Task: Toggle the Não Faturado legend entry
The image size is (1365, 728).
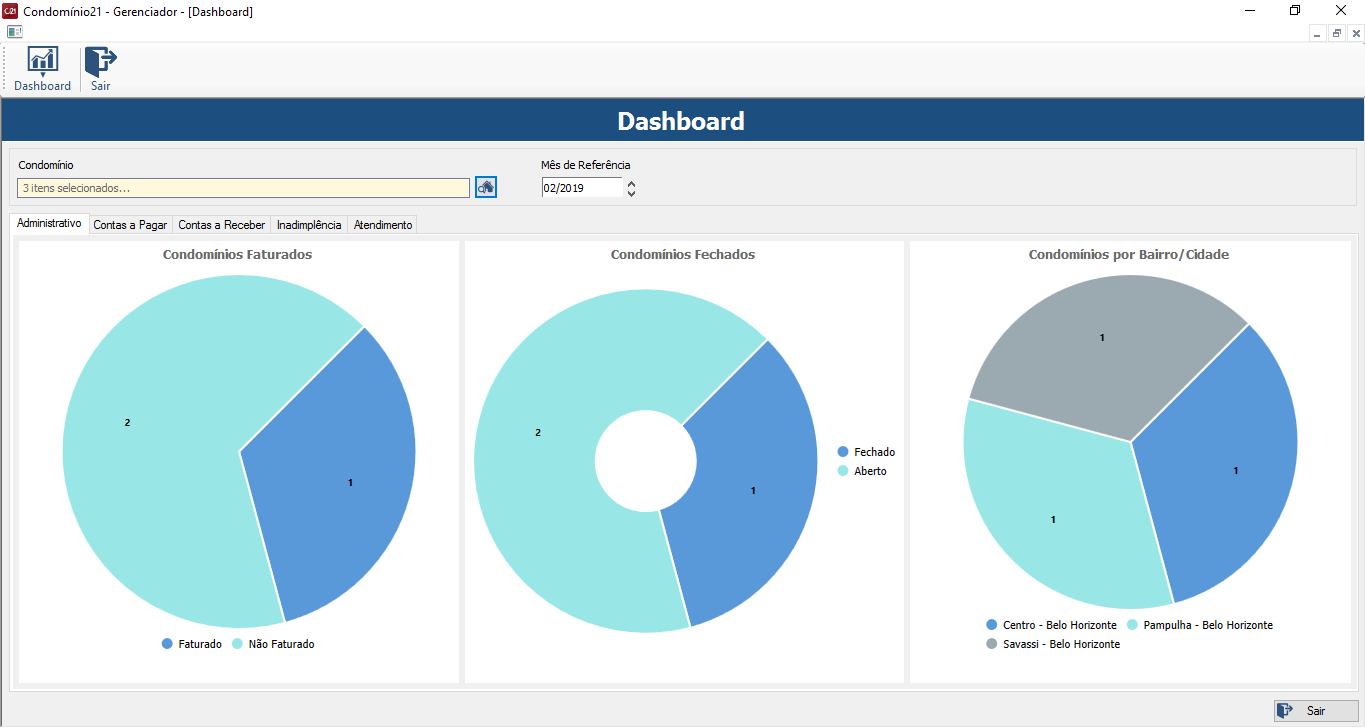Action: (273, 644)
